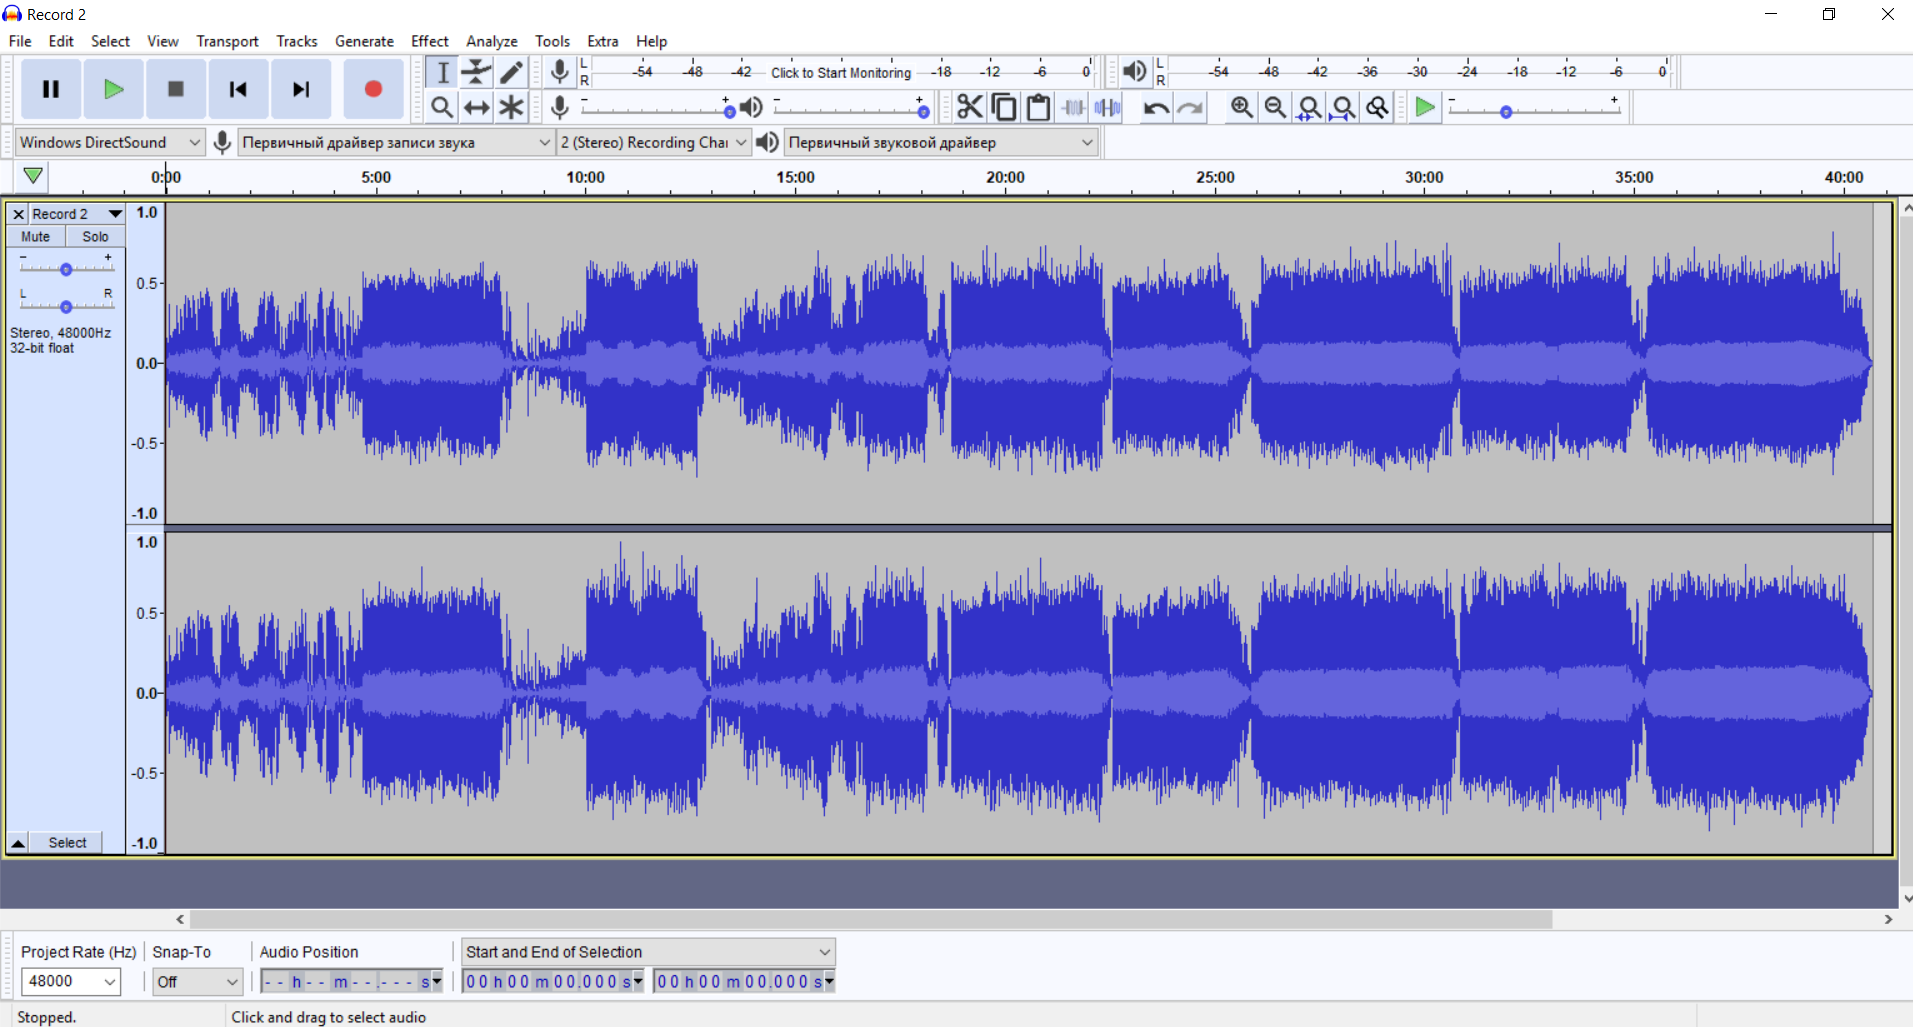Click the track pan L/R slider knob

[x=66, y=306]
